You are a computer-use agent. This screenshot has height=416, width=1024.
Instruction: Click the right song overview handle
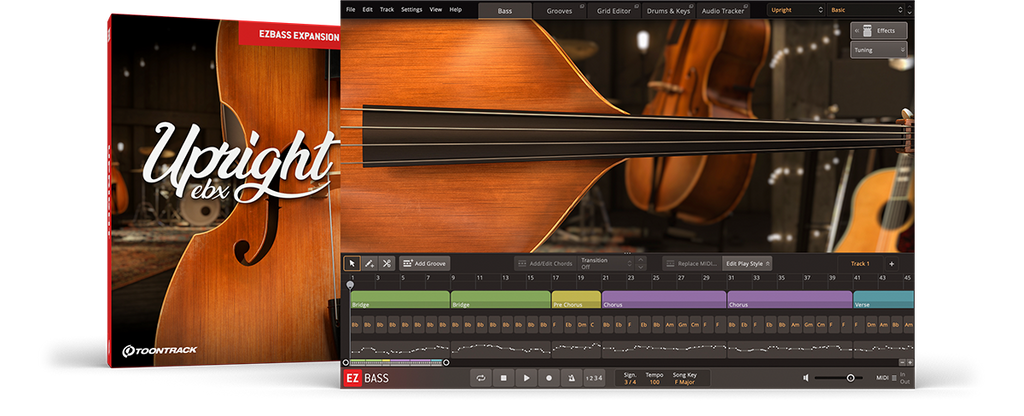pyautogui.click(x=446, y=362)
